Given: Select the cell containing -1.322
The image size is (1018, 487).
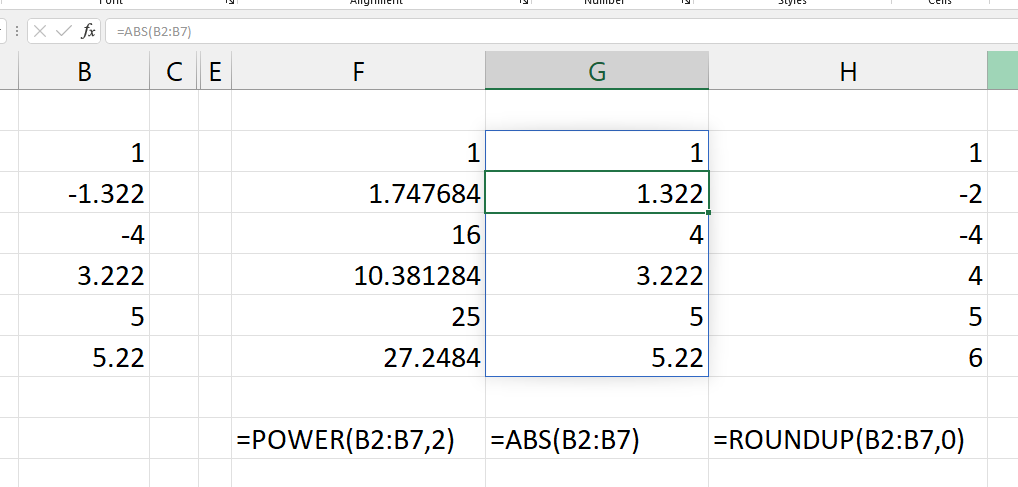Looking at the screenshot, I should [x=84, y=192].
